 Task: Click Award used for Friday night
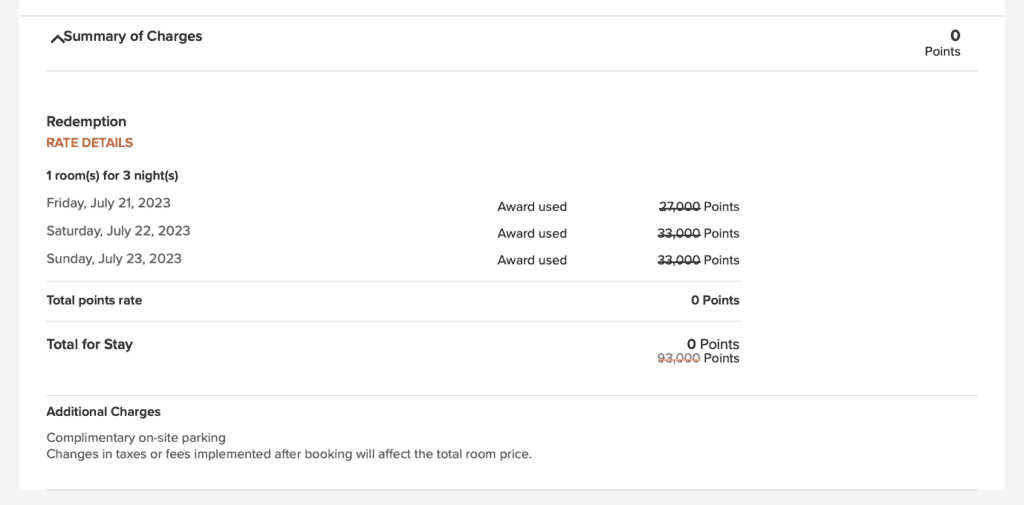[x=532, y=207]
